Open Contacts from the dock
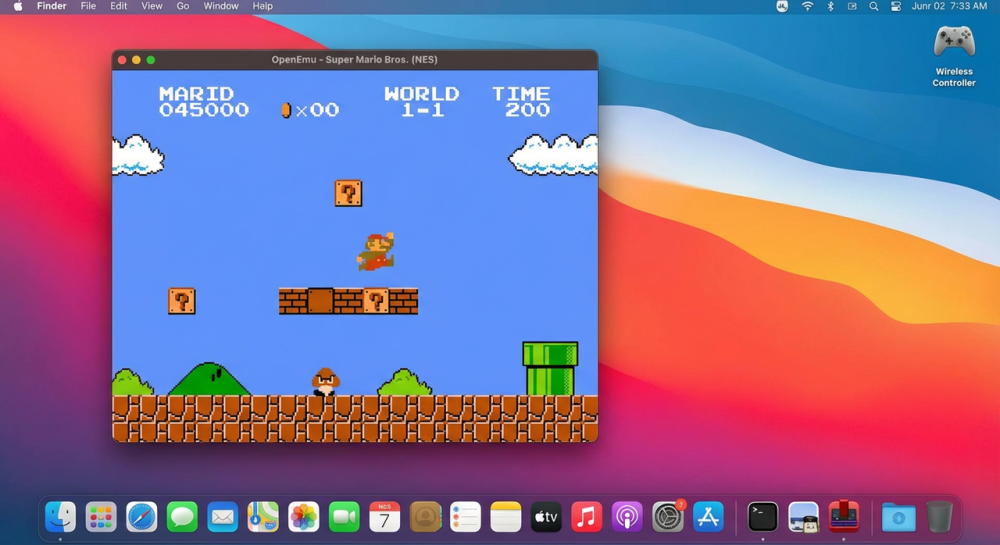This screenshot has height=545, width=1000. tap(425, 516)
